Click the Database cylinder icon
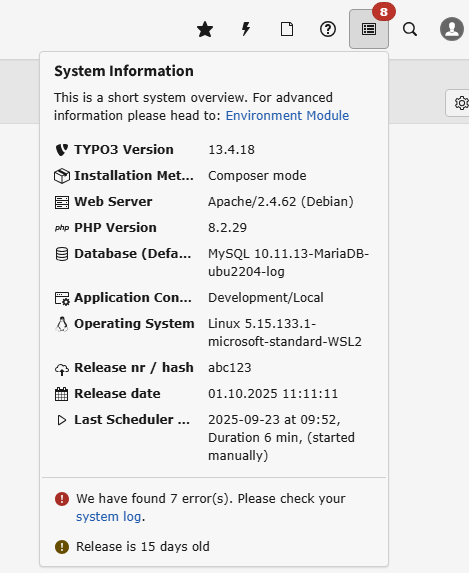 [x=62, y=254]
